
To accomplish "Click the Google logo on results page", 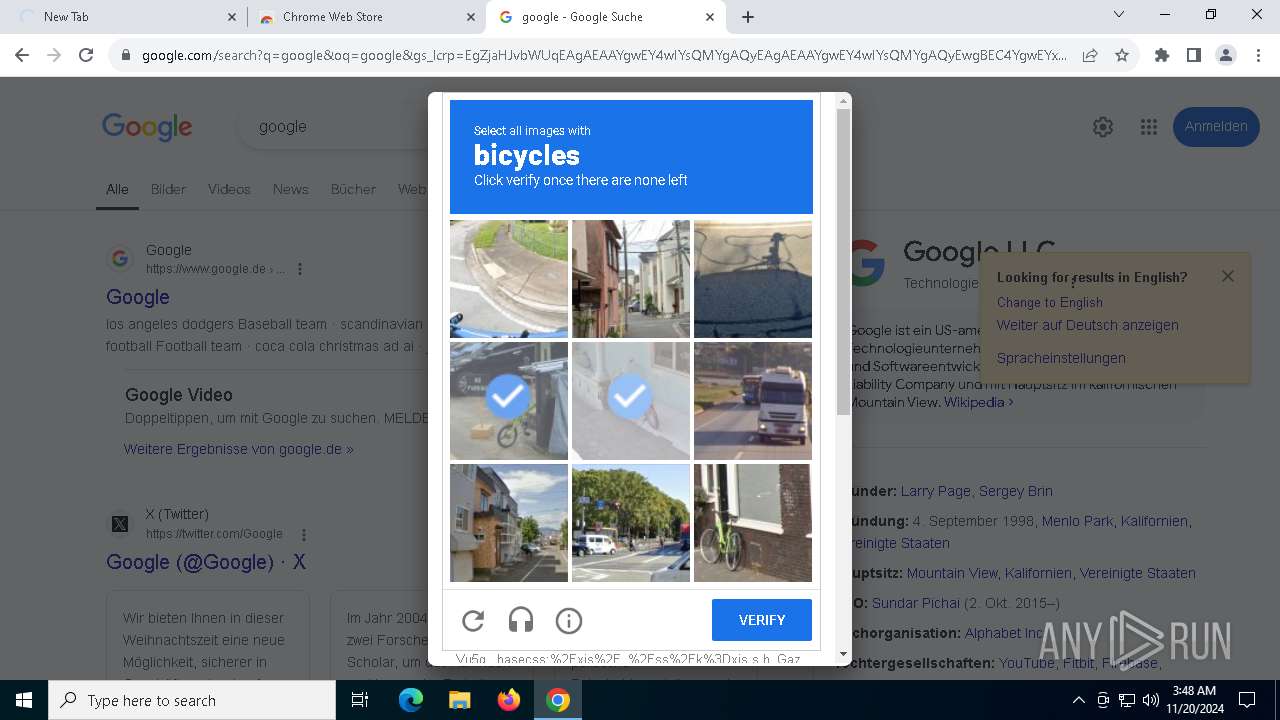I will click(x=147, y=127).
